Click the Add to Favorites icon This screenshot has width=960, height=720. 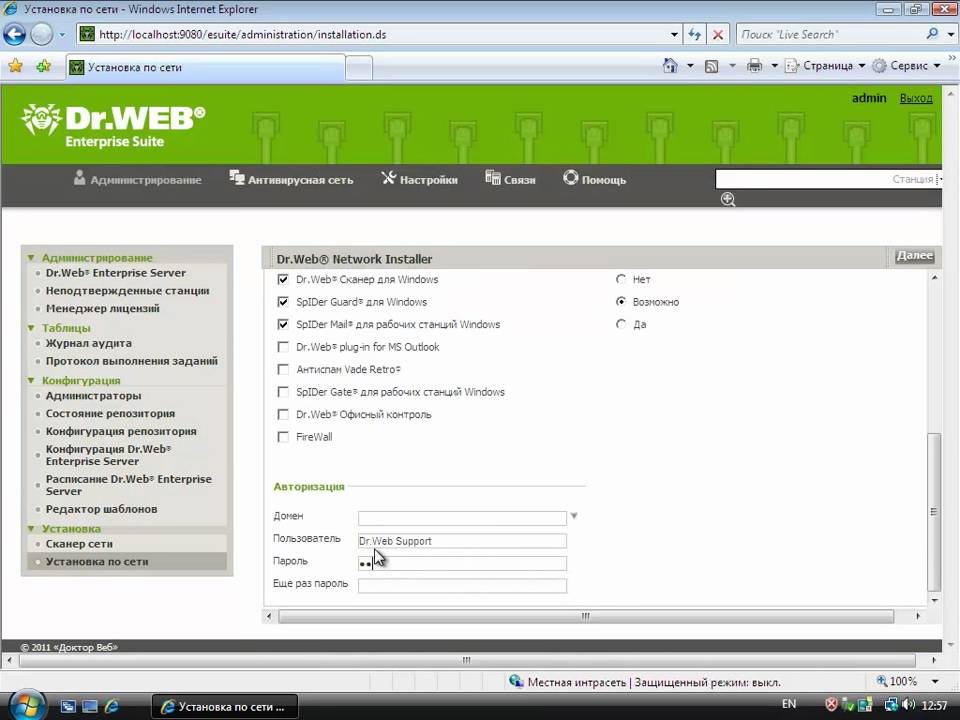43,66
